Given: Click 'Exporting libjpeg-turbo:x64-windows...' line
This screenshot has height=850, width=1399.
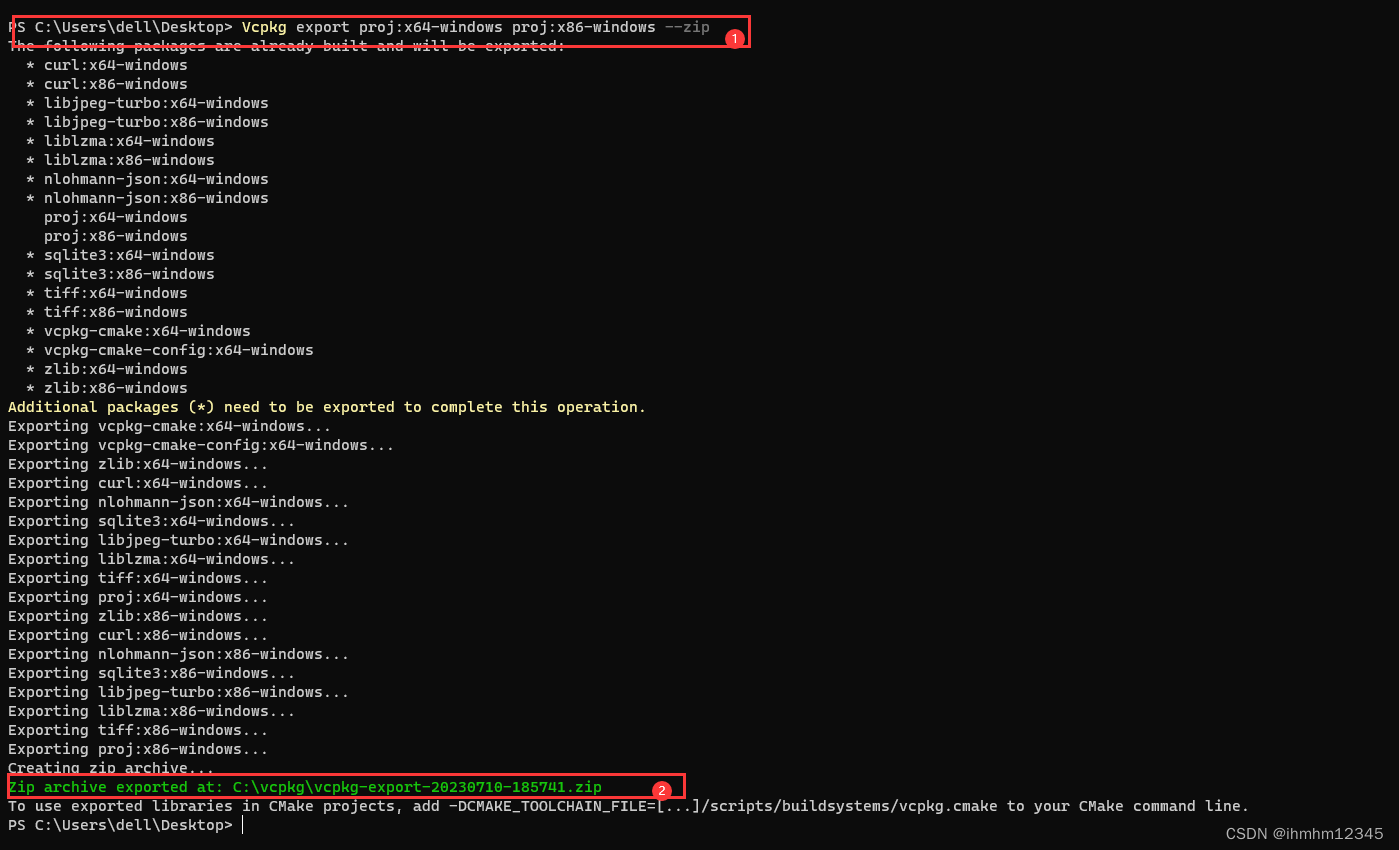Looking at the screenshot, I should [x=179, y=540].
